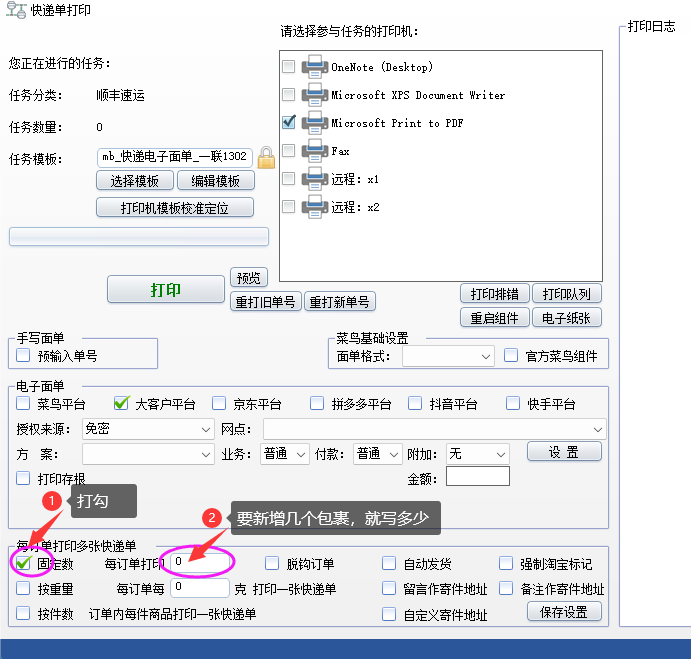Click the Microsoft Print to PDF printer icon

pos(314,123)
